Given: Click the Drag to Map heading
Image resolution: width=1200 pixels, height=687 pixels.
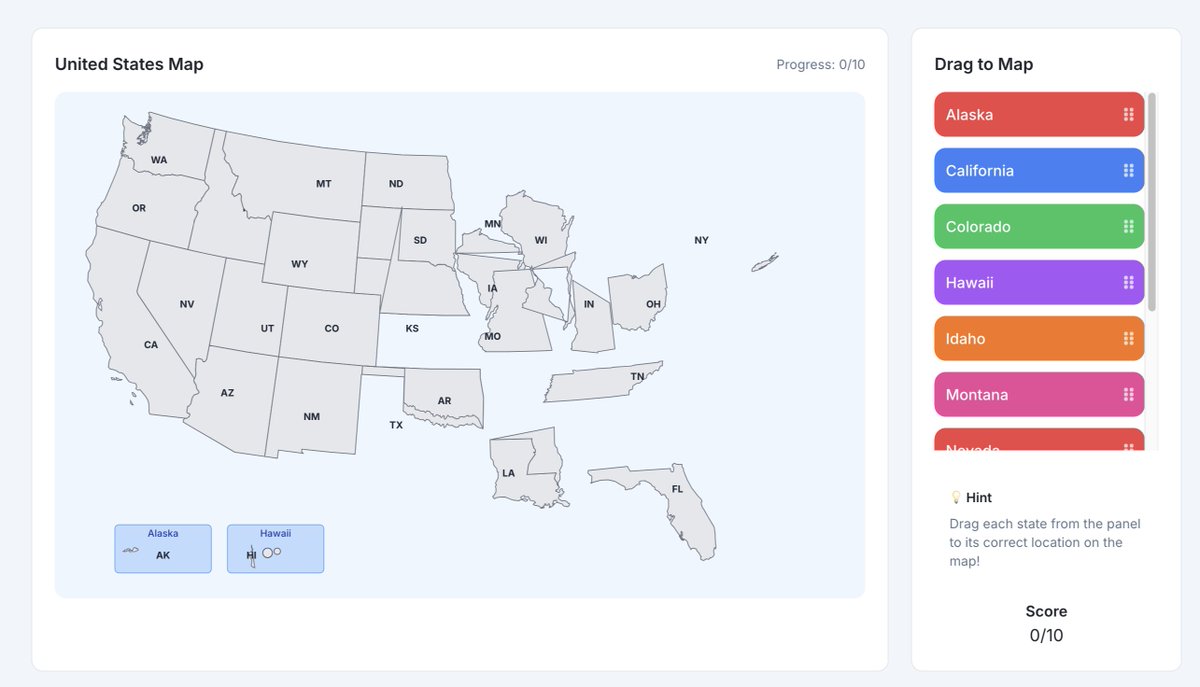Looking at the screenshot, I should 984,65.
